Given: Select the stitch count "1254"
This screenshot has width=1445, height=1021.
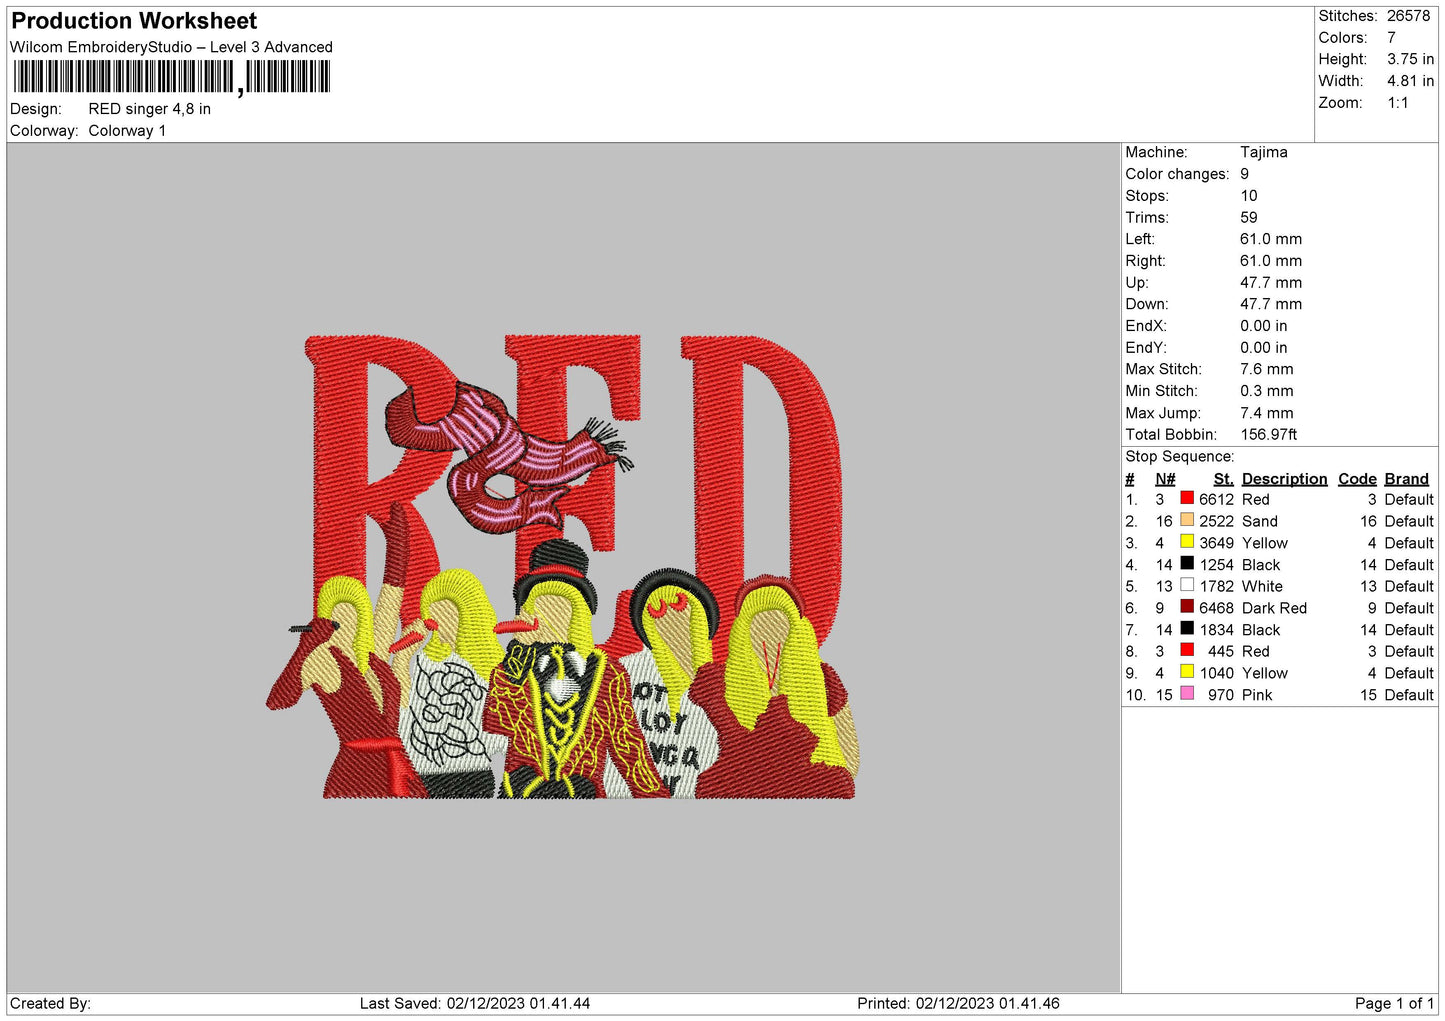Looking at the screenshot, I should point(1217,565).
